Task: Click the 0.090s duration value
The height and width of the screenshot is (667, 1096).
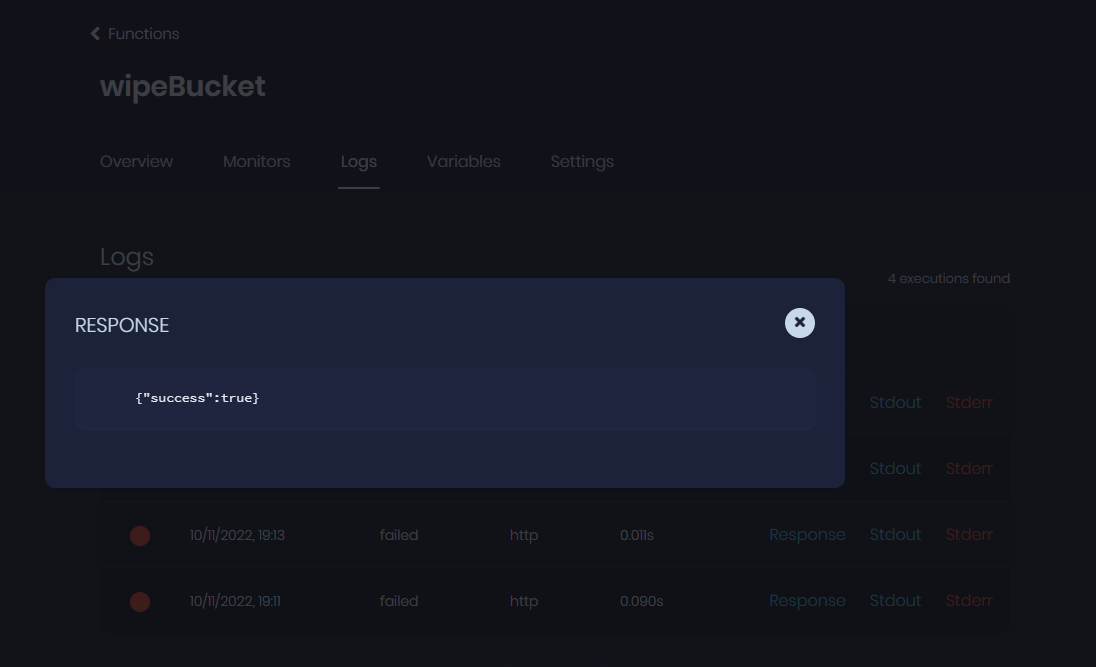Action: point(642,601)
